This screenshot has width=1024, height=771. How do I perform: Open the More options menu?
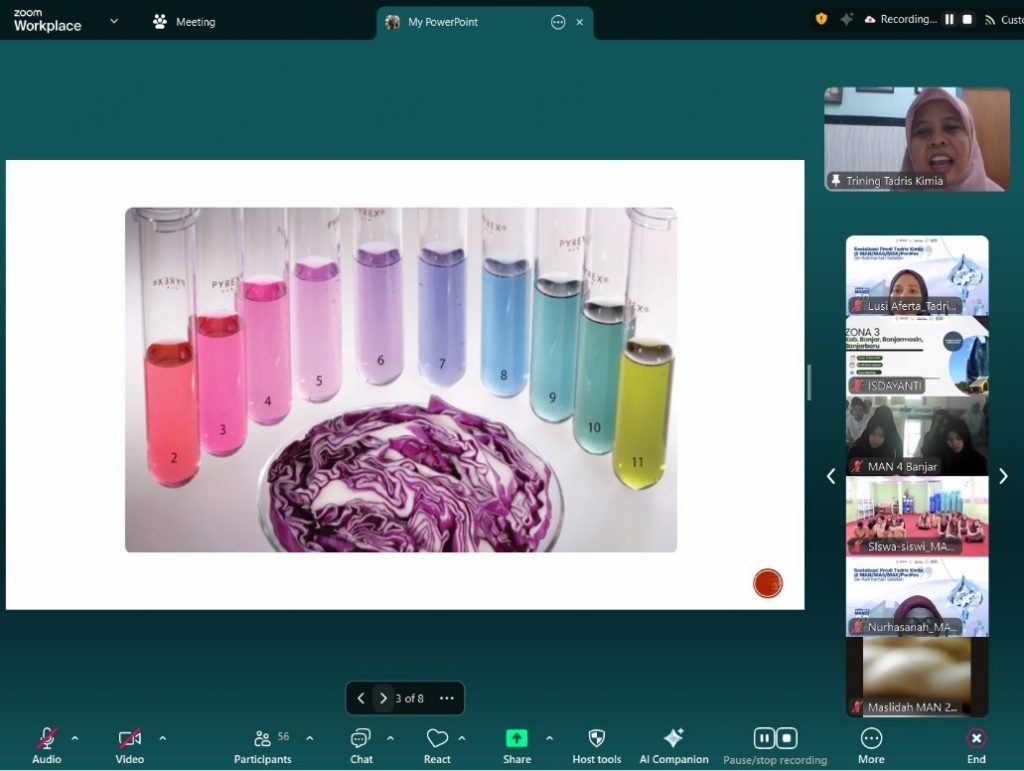coord(871,745)
